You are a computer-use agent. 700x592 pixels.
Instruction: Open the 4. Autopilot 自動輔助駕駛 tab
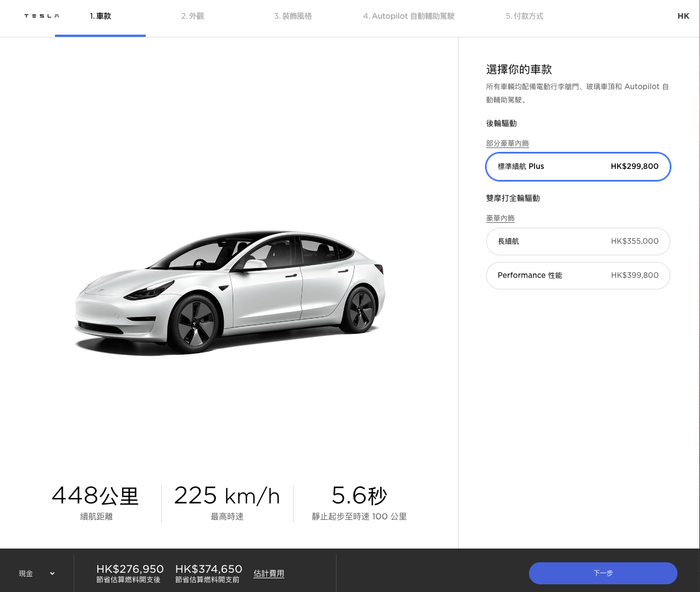tap(408, 16)
